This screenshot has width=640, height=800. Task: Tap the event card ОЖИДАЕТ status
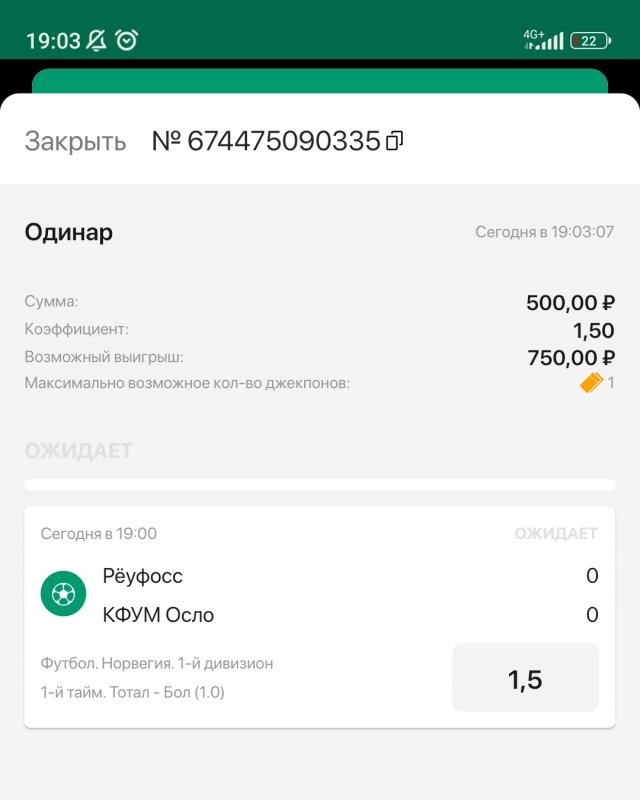[556, 534]
